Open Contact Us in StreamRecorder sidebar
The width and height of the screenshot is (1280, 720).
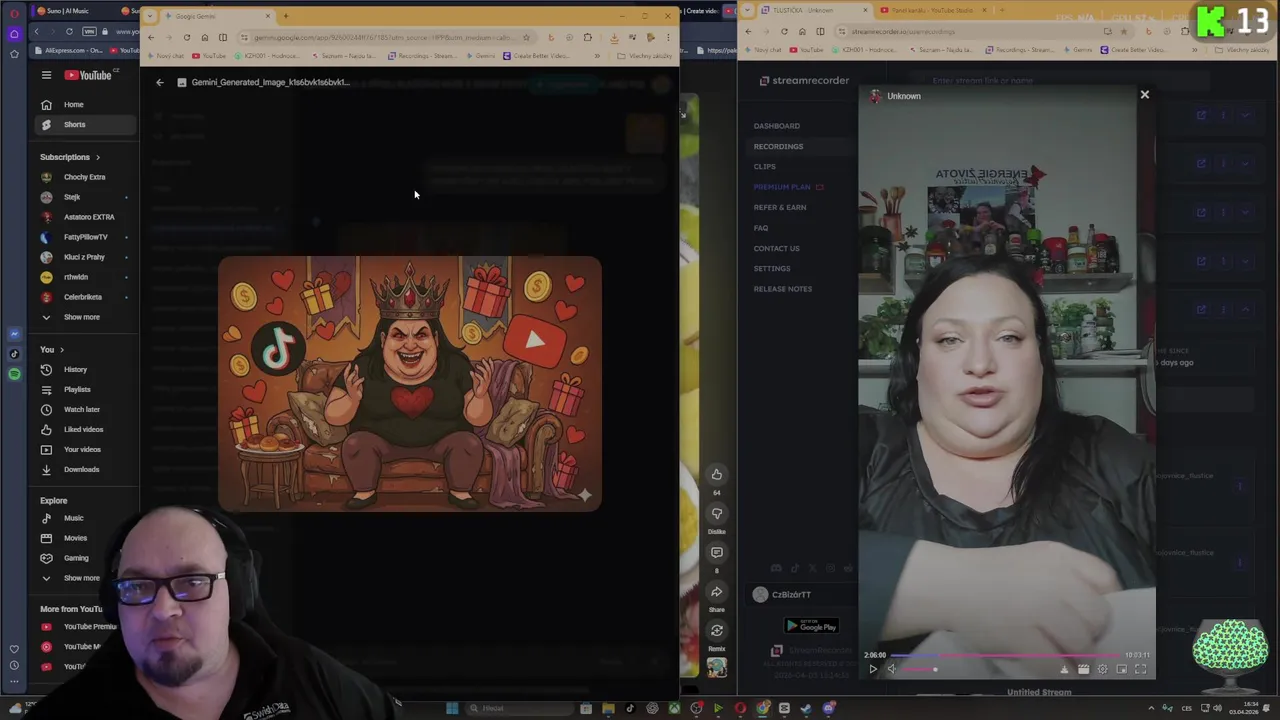tap(776, 248)
